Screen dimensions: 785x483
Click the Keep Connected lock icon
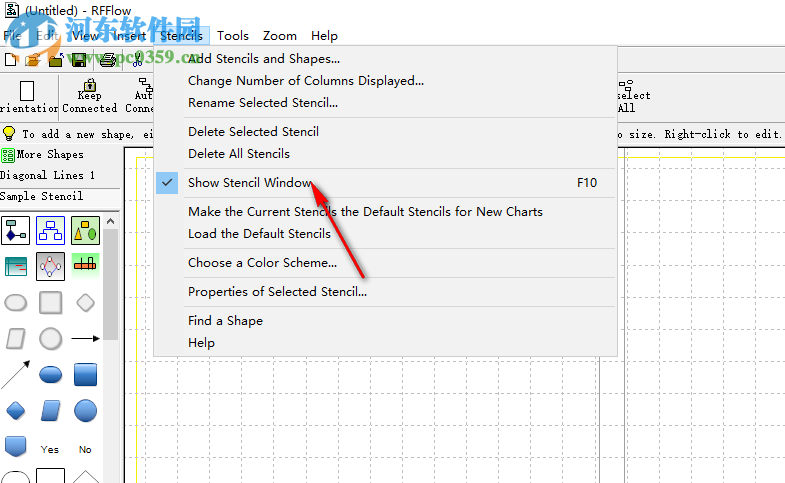[x=90, y=85]
